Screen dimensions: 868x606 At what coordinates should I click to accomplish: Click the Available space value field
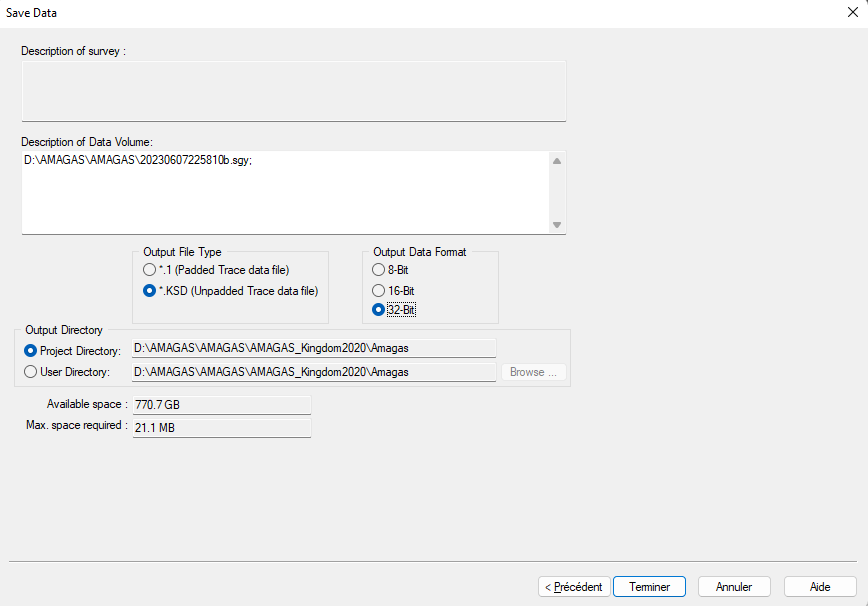click(x=221, y=405)
